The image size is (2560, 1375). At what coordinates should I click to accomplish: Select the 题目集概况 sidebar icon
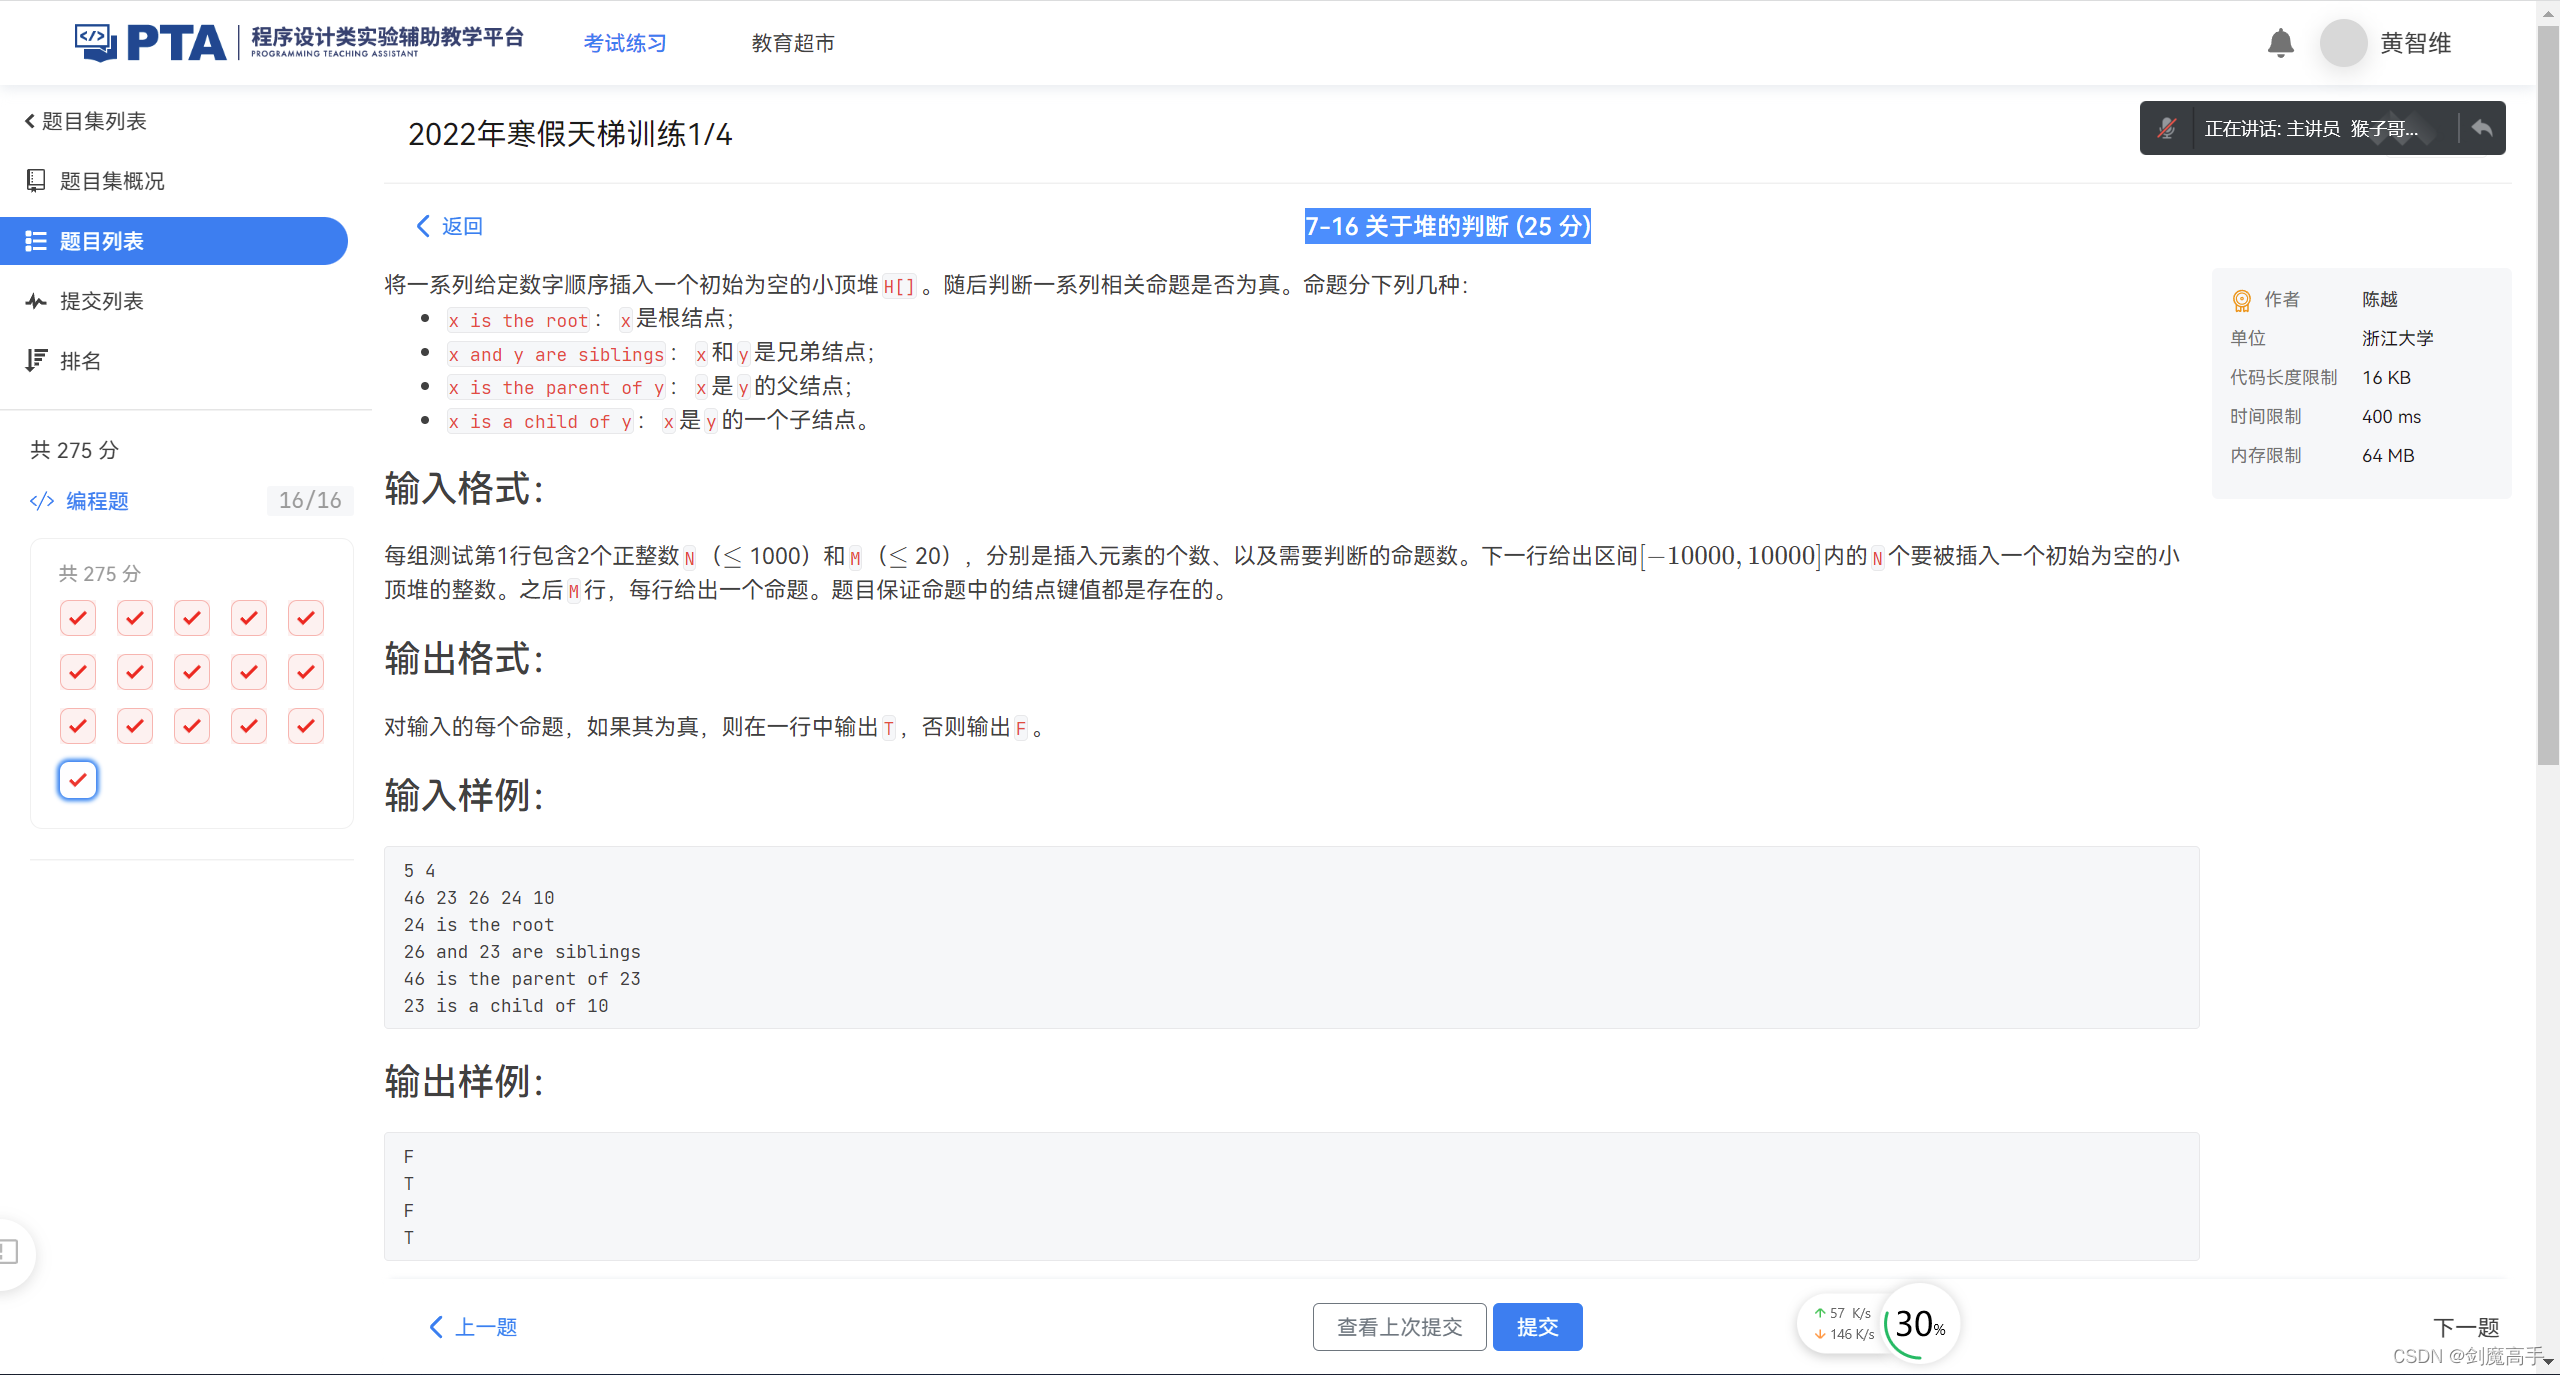pos(36,181)
